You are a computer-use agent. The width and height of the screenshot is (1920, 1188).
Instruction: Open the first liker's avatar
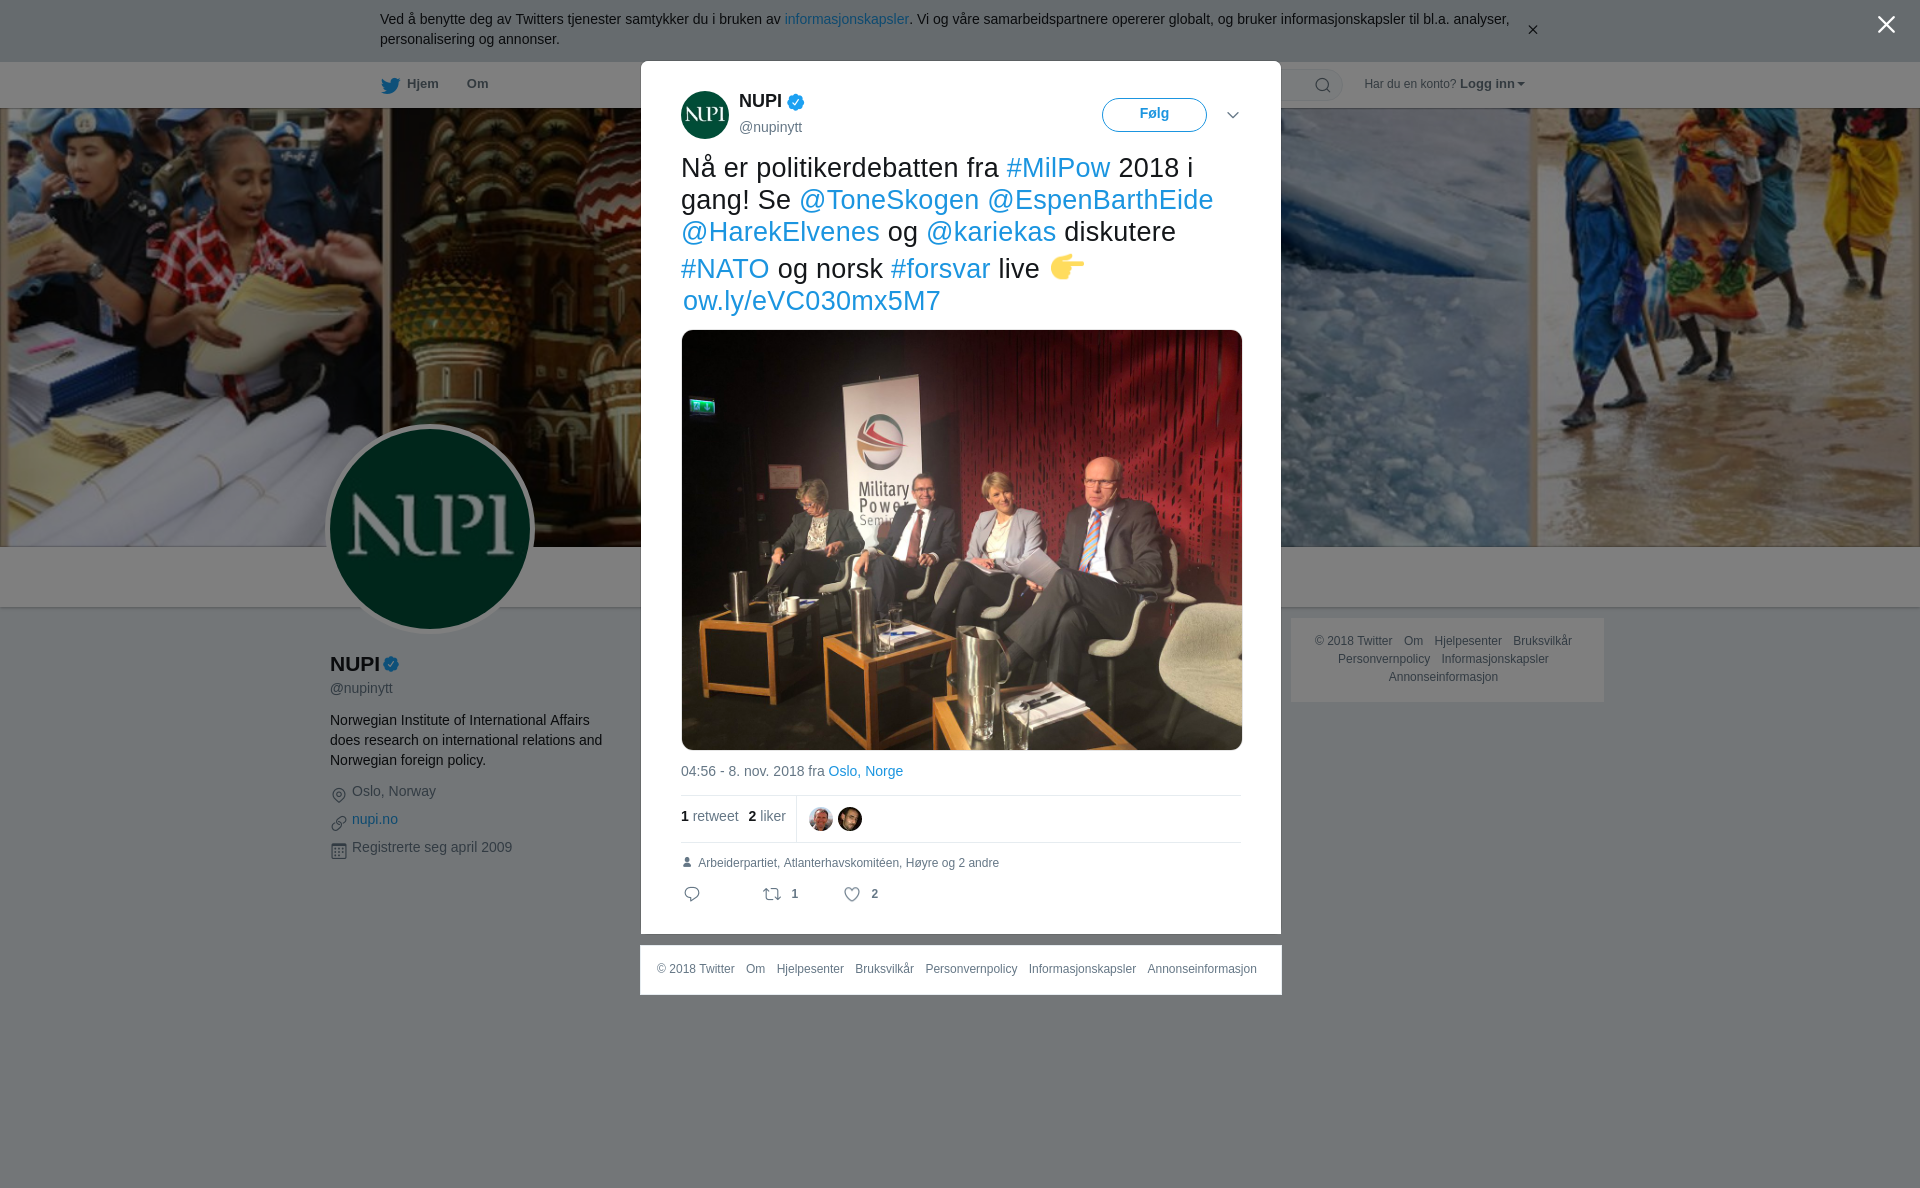point(821,819)
